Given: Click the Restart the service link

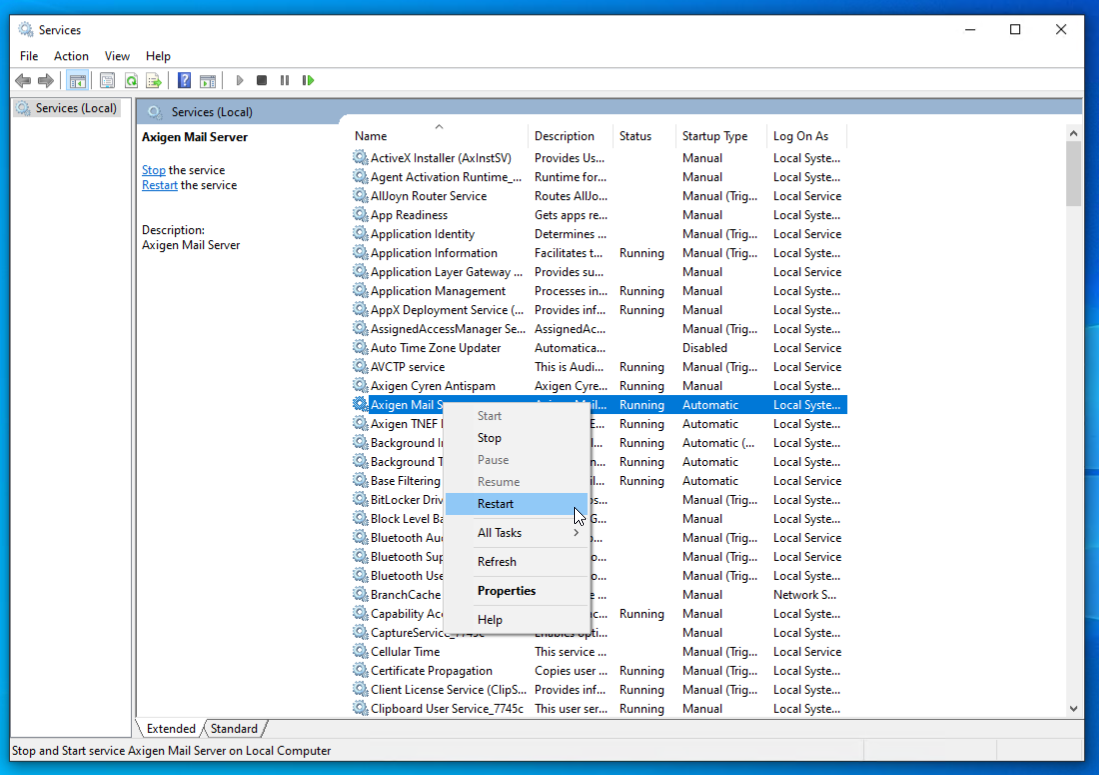Looking at the screenshot, I should point(160,185).
